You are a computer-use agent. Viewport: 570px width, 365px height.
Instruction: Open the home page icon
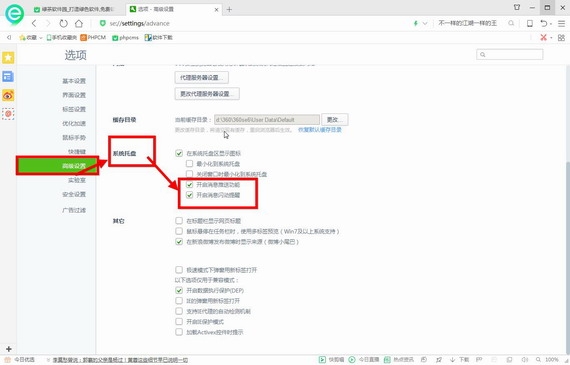79,24
